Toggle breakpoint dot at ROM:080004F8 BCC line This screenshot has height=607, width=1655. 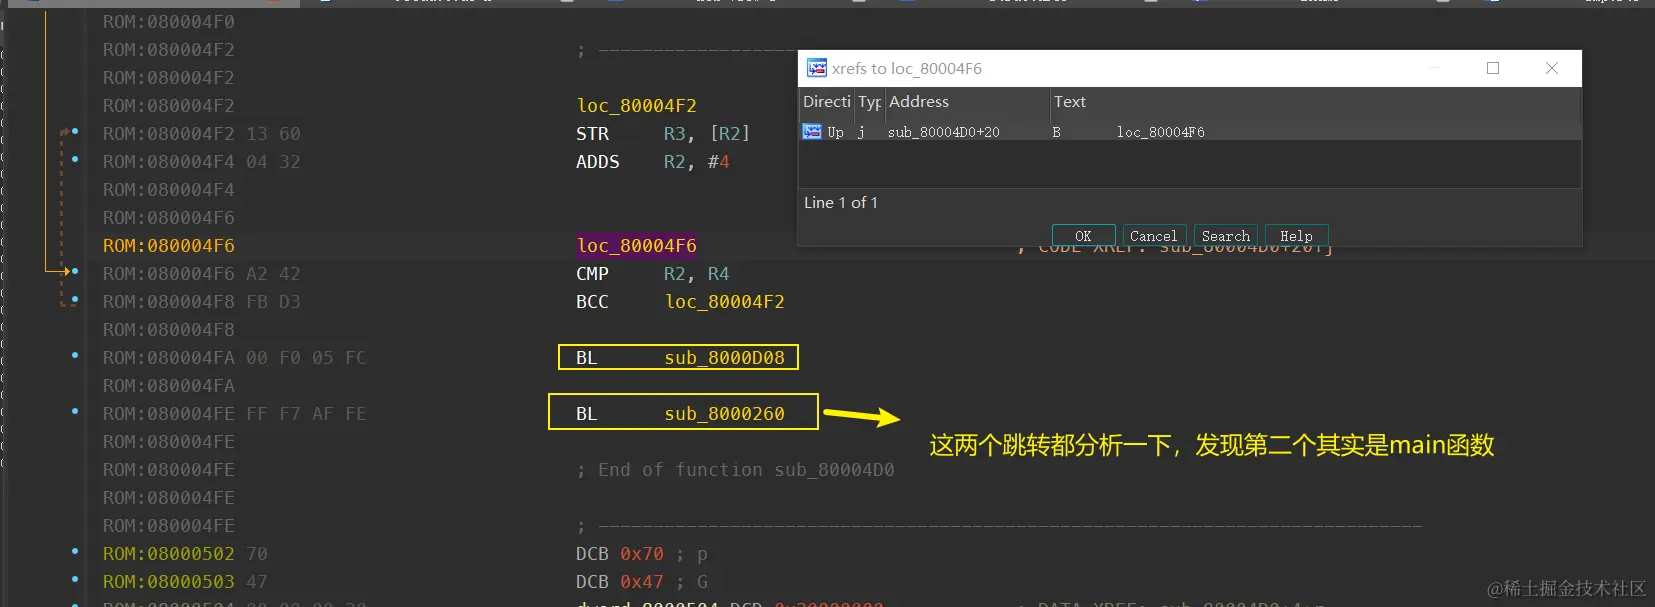point(75,299)
